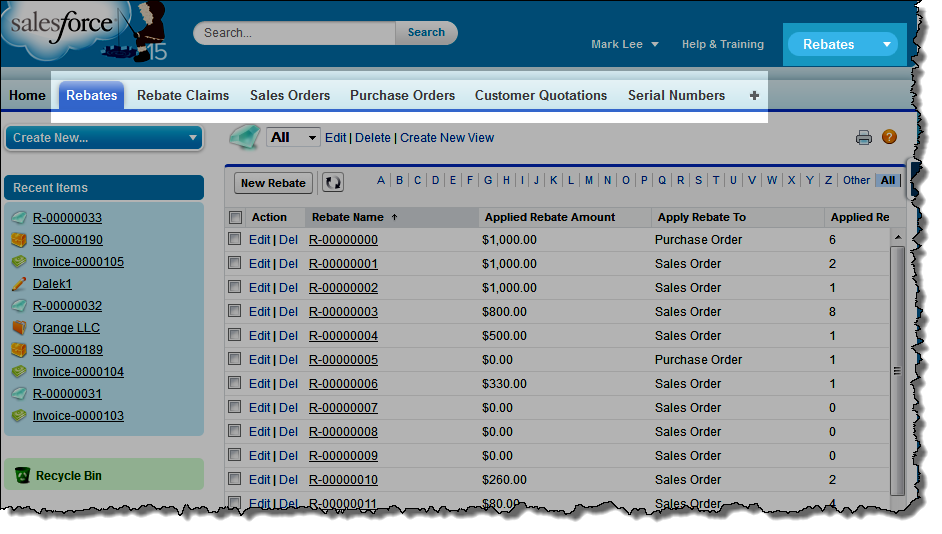This screenshot has height=534, width=942.
Task: Open the orange help question mark icon
Action: [x=889, y=138]
